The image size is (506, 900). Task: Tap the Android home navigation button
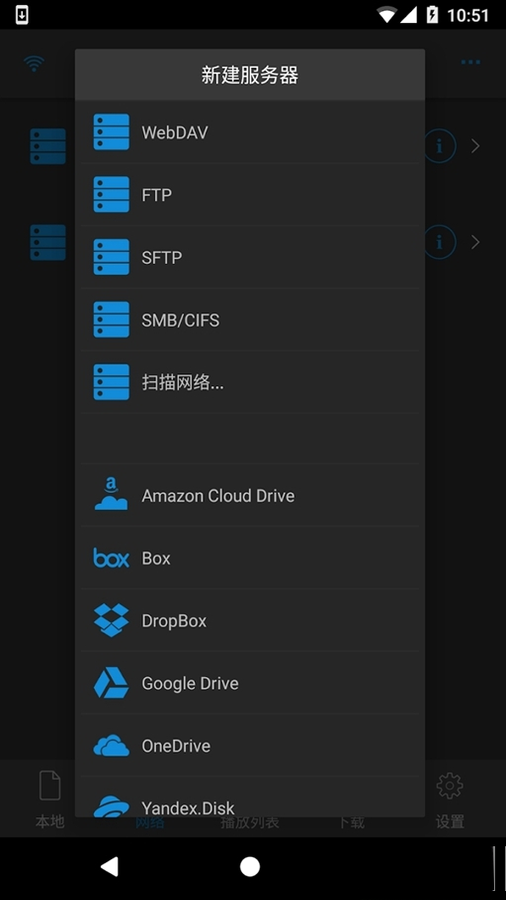click(x=250, y=867)
